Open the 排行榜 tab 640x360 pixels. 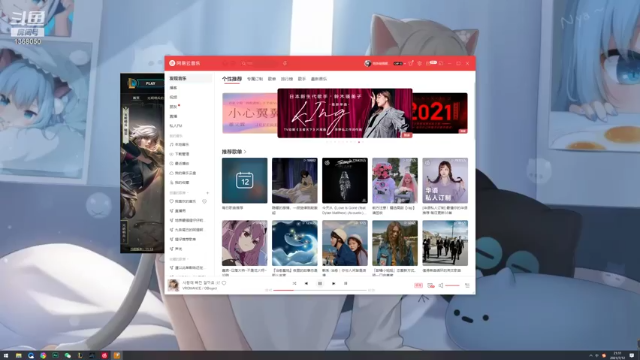coord(287,79)
